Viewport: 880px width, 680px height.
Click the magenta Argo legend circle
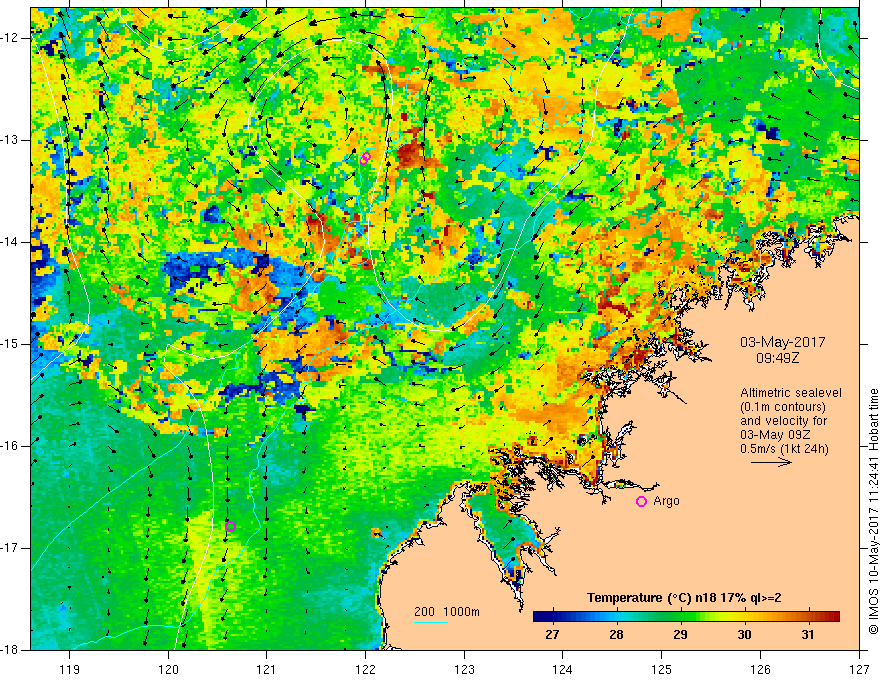tap(641, 502)
